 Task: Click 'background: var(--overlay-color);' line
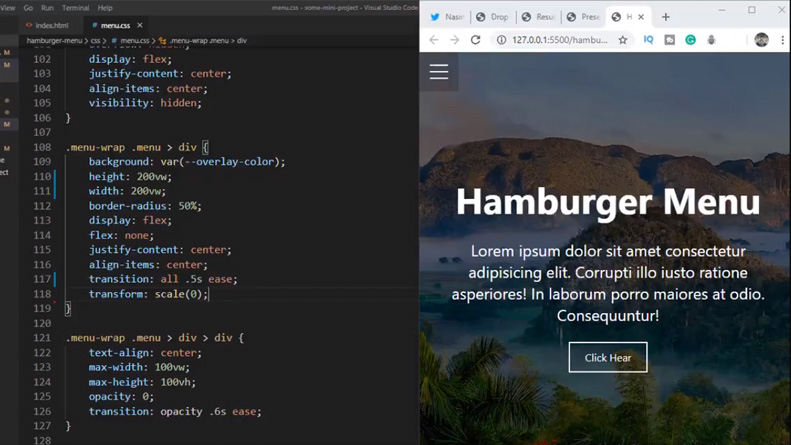coord(187,162)
